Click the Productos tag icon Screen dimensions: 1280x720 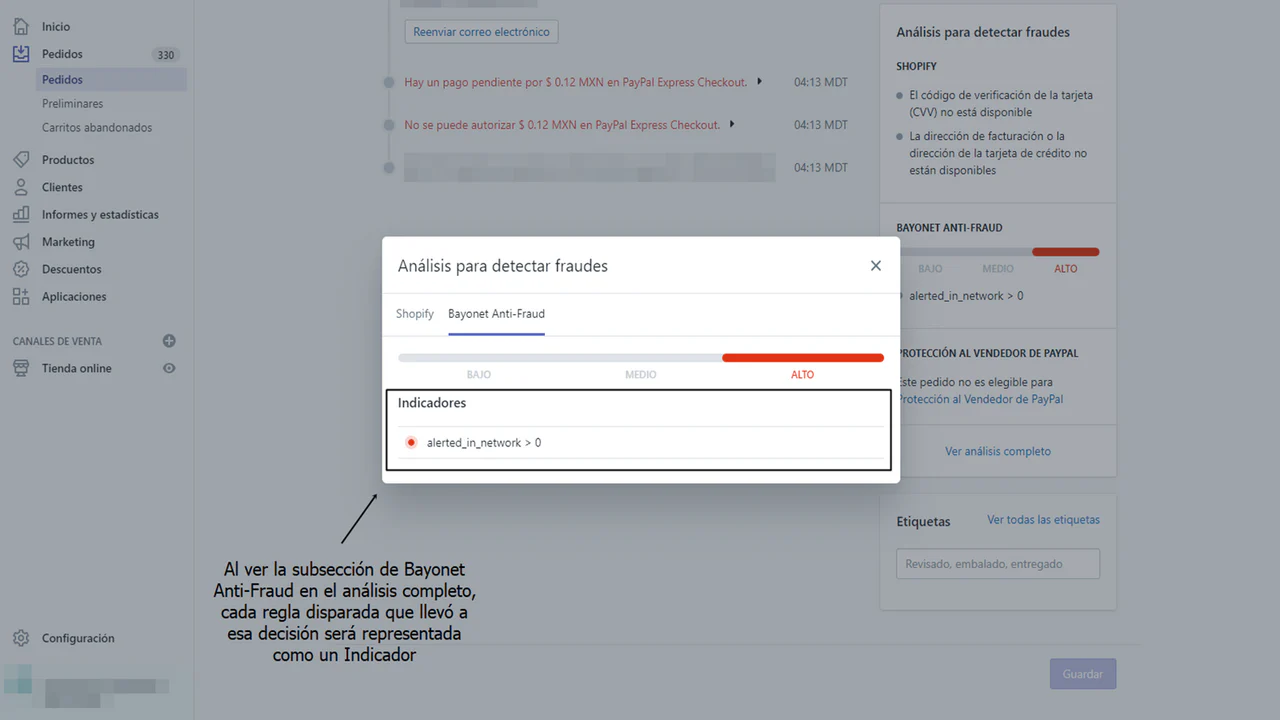coord(21,160)
